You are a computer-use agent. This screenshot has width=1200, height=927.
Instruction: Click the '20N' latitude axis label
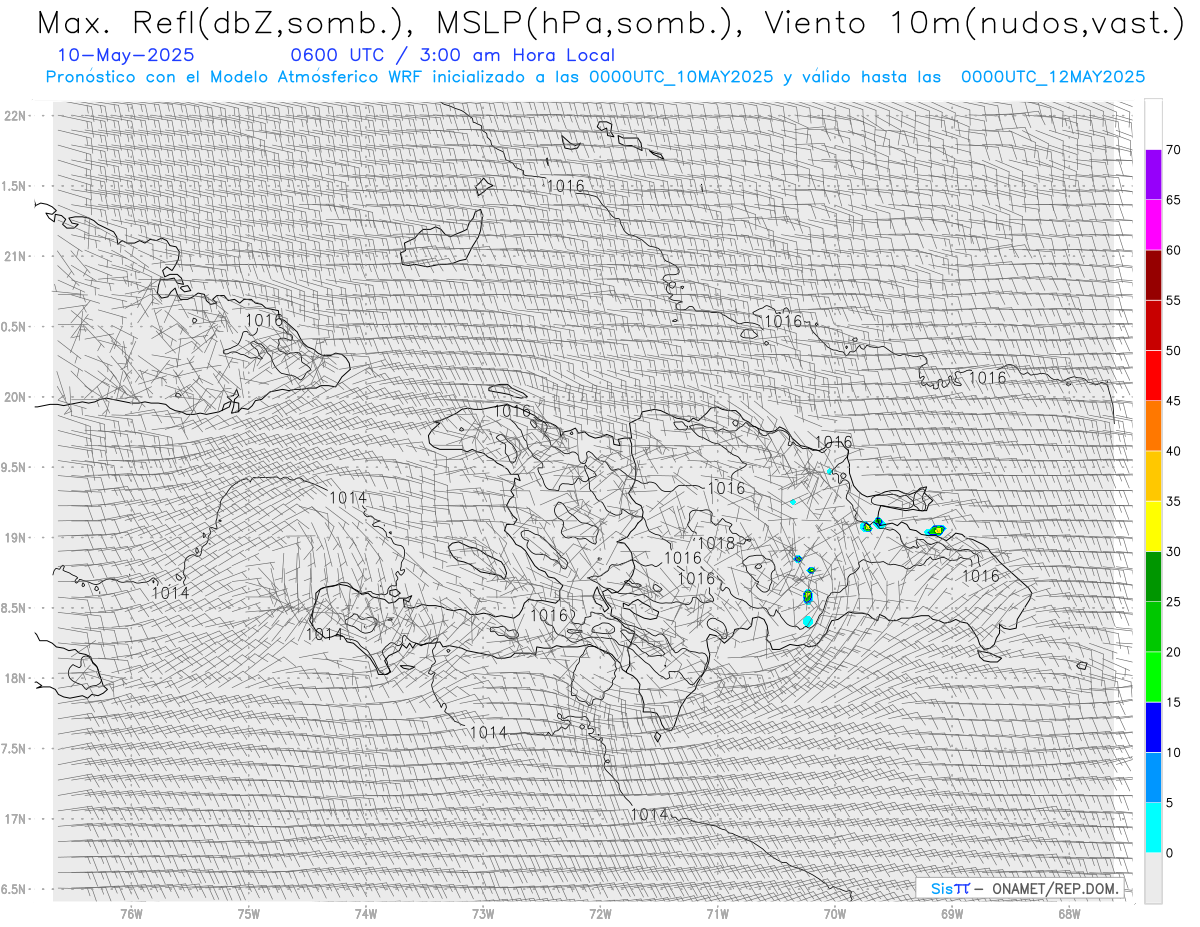(15, 397)
